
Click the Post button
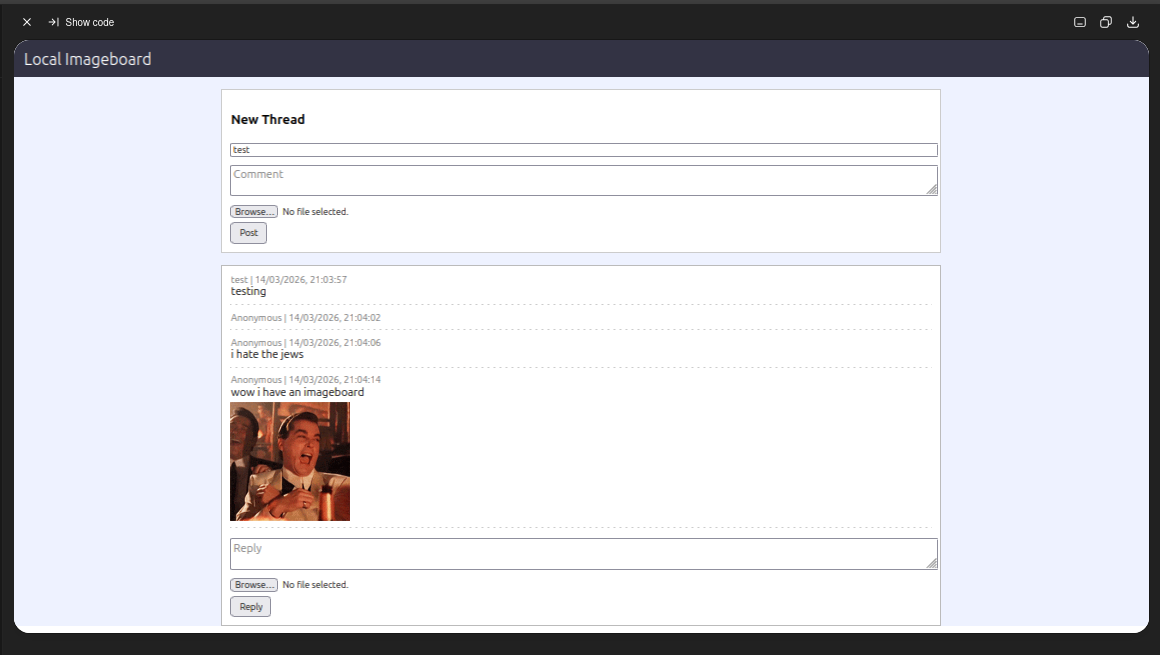tap(249, 233)
